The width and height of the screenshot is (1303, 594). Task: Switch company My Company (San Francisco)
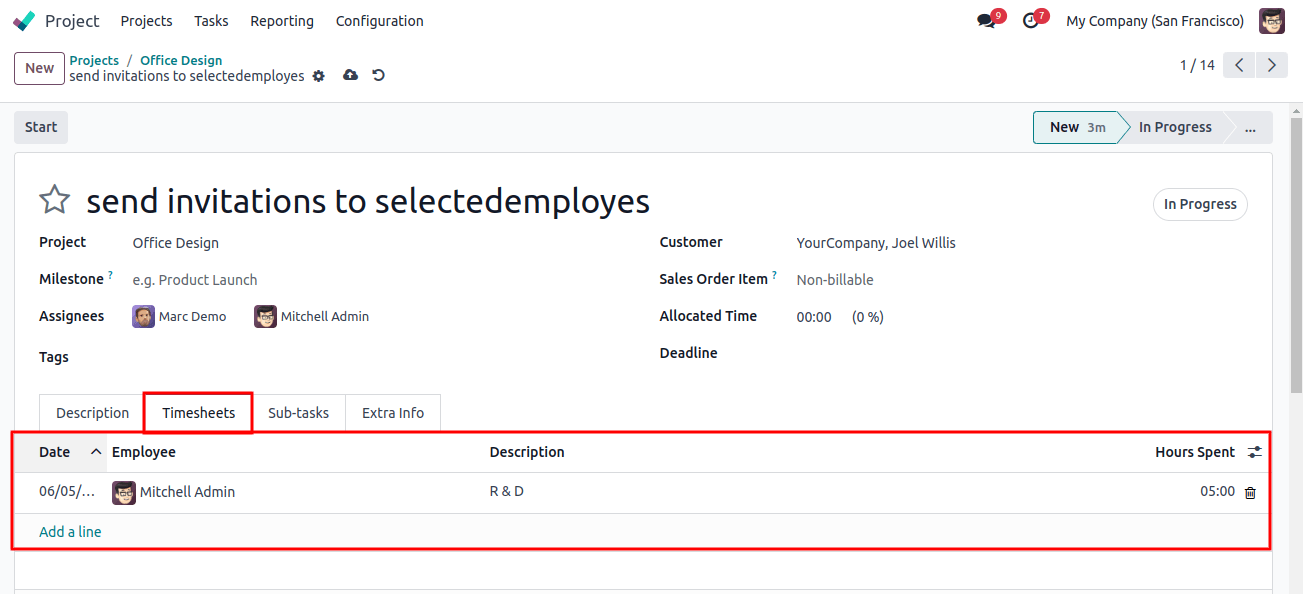pyautogui.click(x=1155, y=21)
